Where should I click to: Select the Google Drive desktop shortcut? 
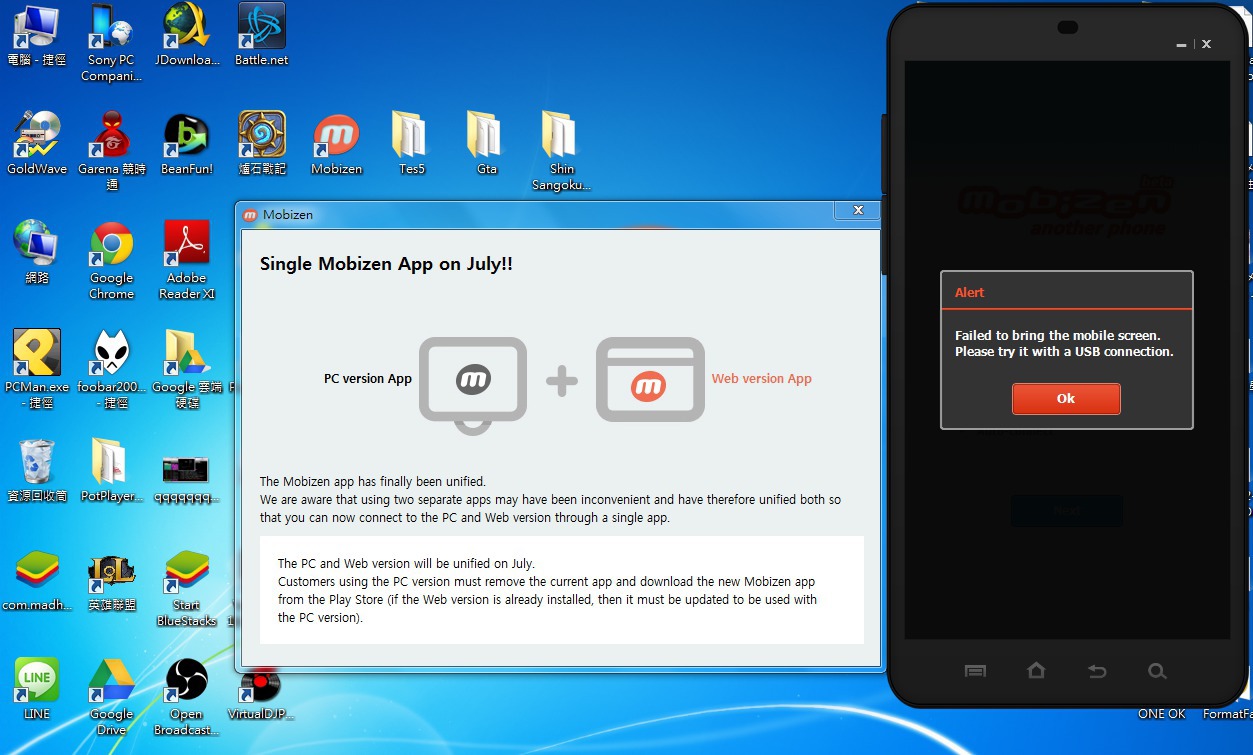pos(111,696)
